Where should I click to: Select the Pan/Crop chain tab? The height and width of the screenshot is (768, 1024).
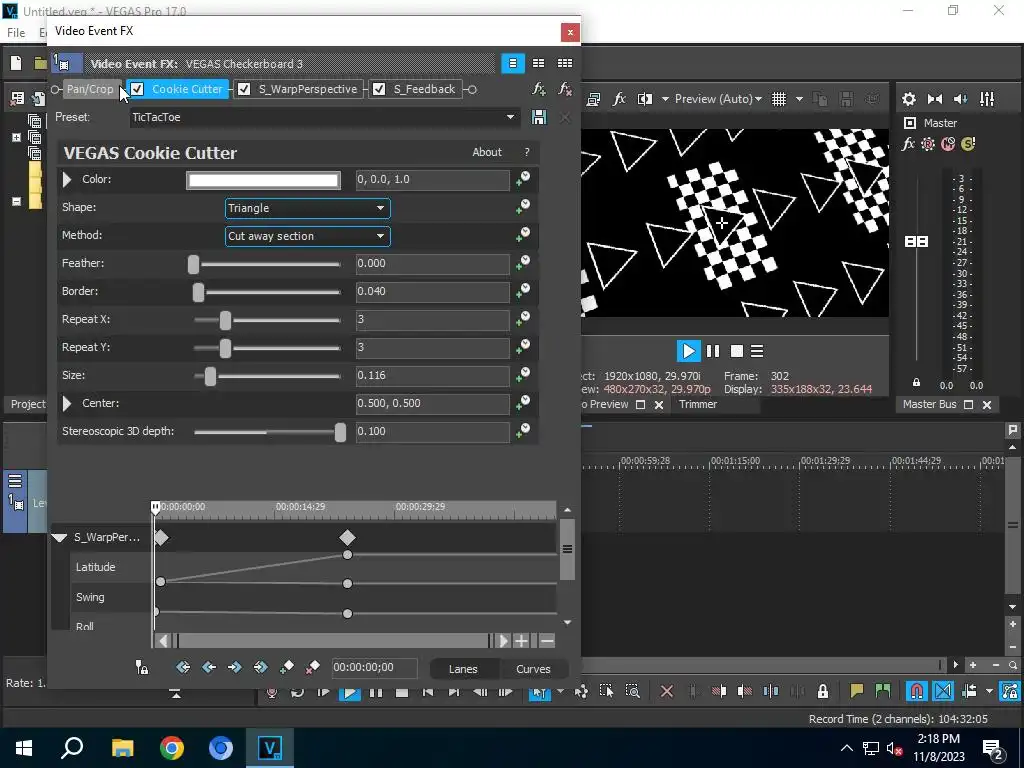pos(90,89)
